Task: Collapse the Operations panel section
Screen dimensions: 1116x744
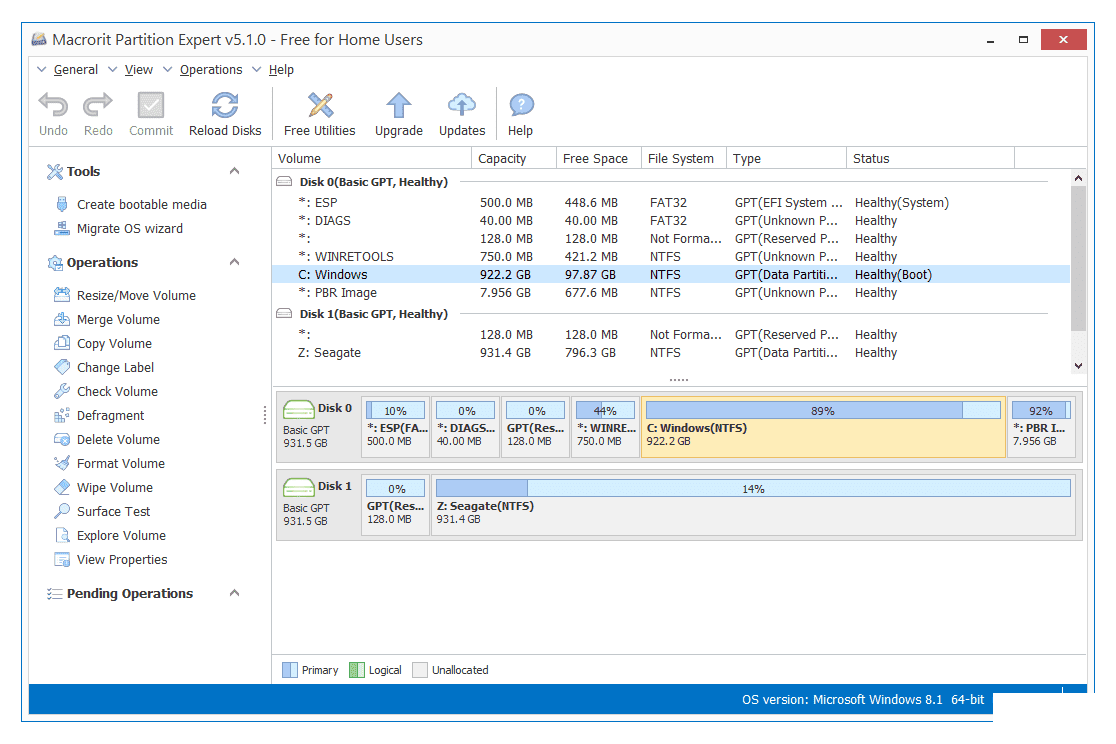Action: click(x=234, y=262)
